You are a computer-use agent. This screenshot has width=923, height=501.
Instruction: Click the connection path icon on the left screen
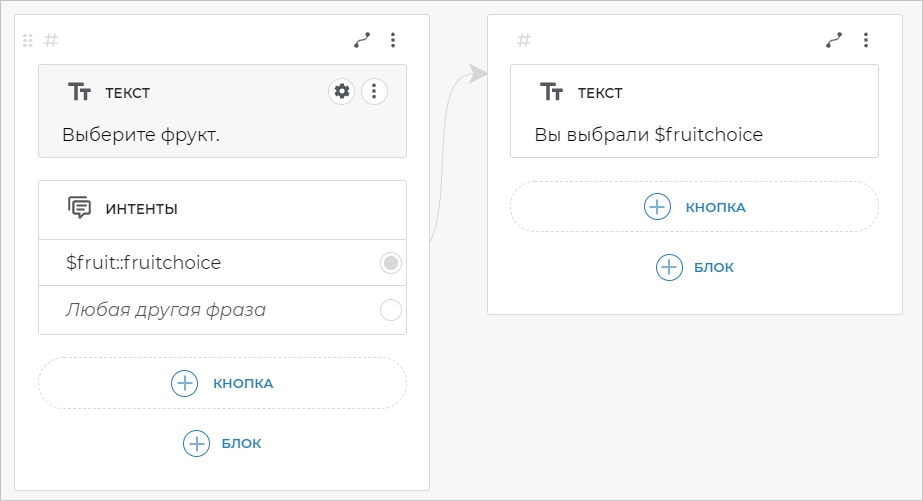pos(362,40)
